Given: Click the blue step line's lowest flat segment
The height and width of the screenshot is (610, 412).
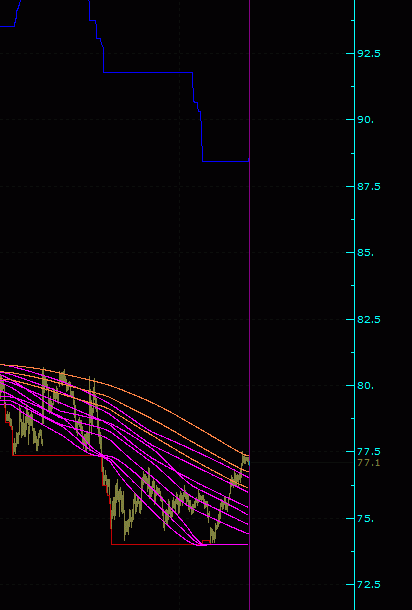Looking at the screenshot, I should pos(226,161).
